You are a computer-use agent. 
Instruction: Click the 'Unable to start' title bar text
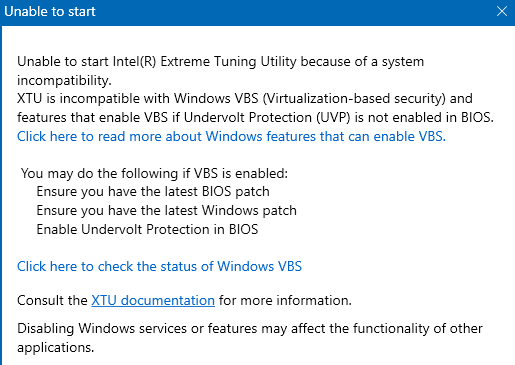[x=50, y=12]
